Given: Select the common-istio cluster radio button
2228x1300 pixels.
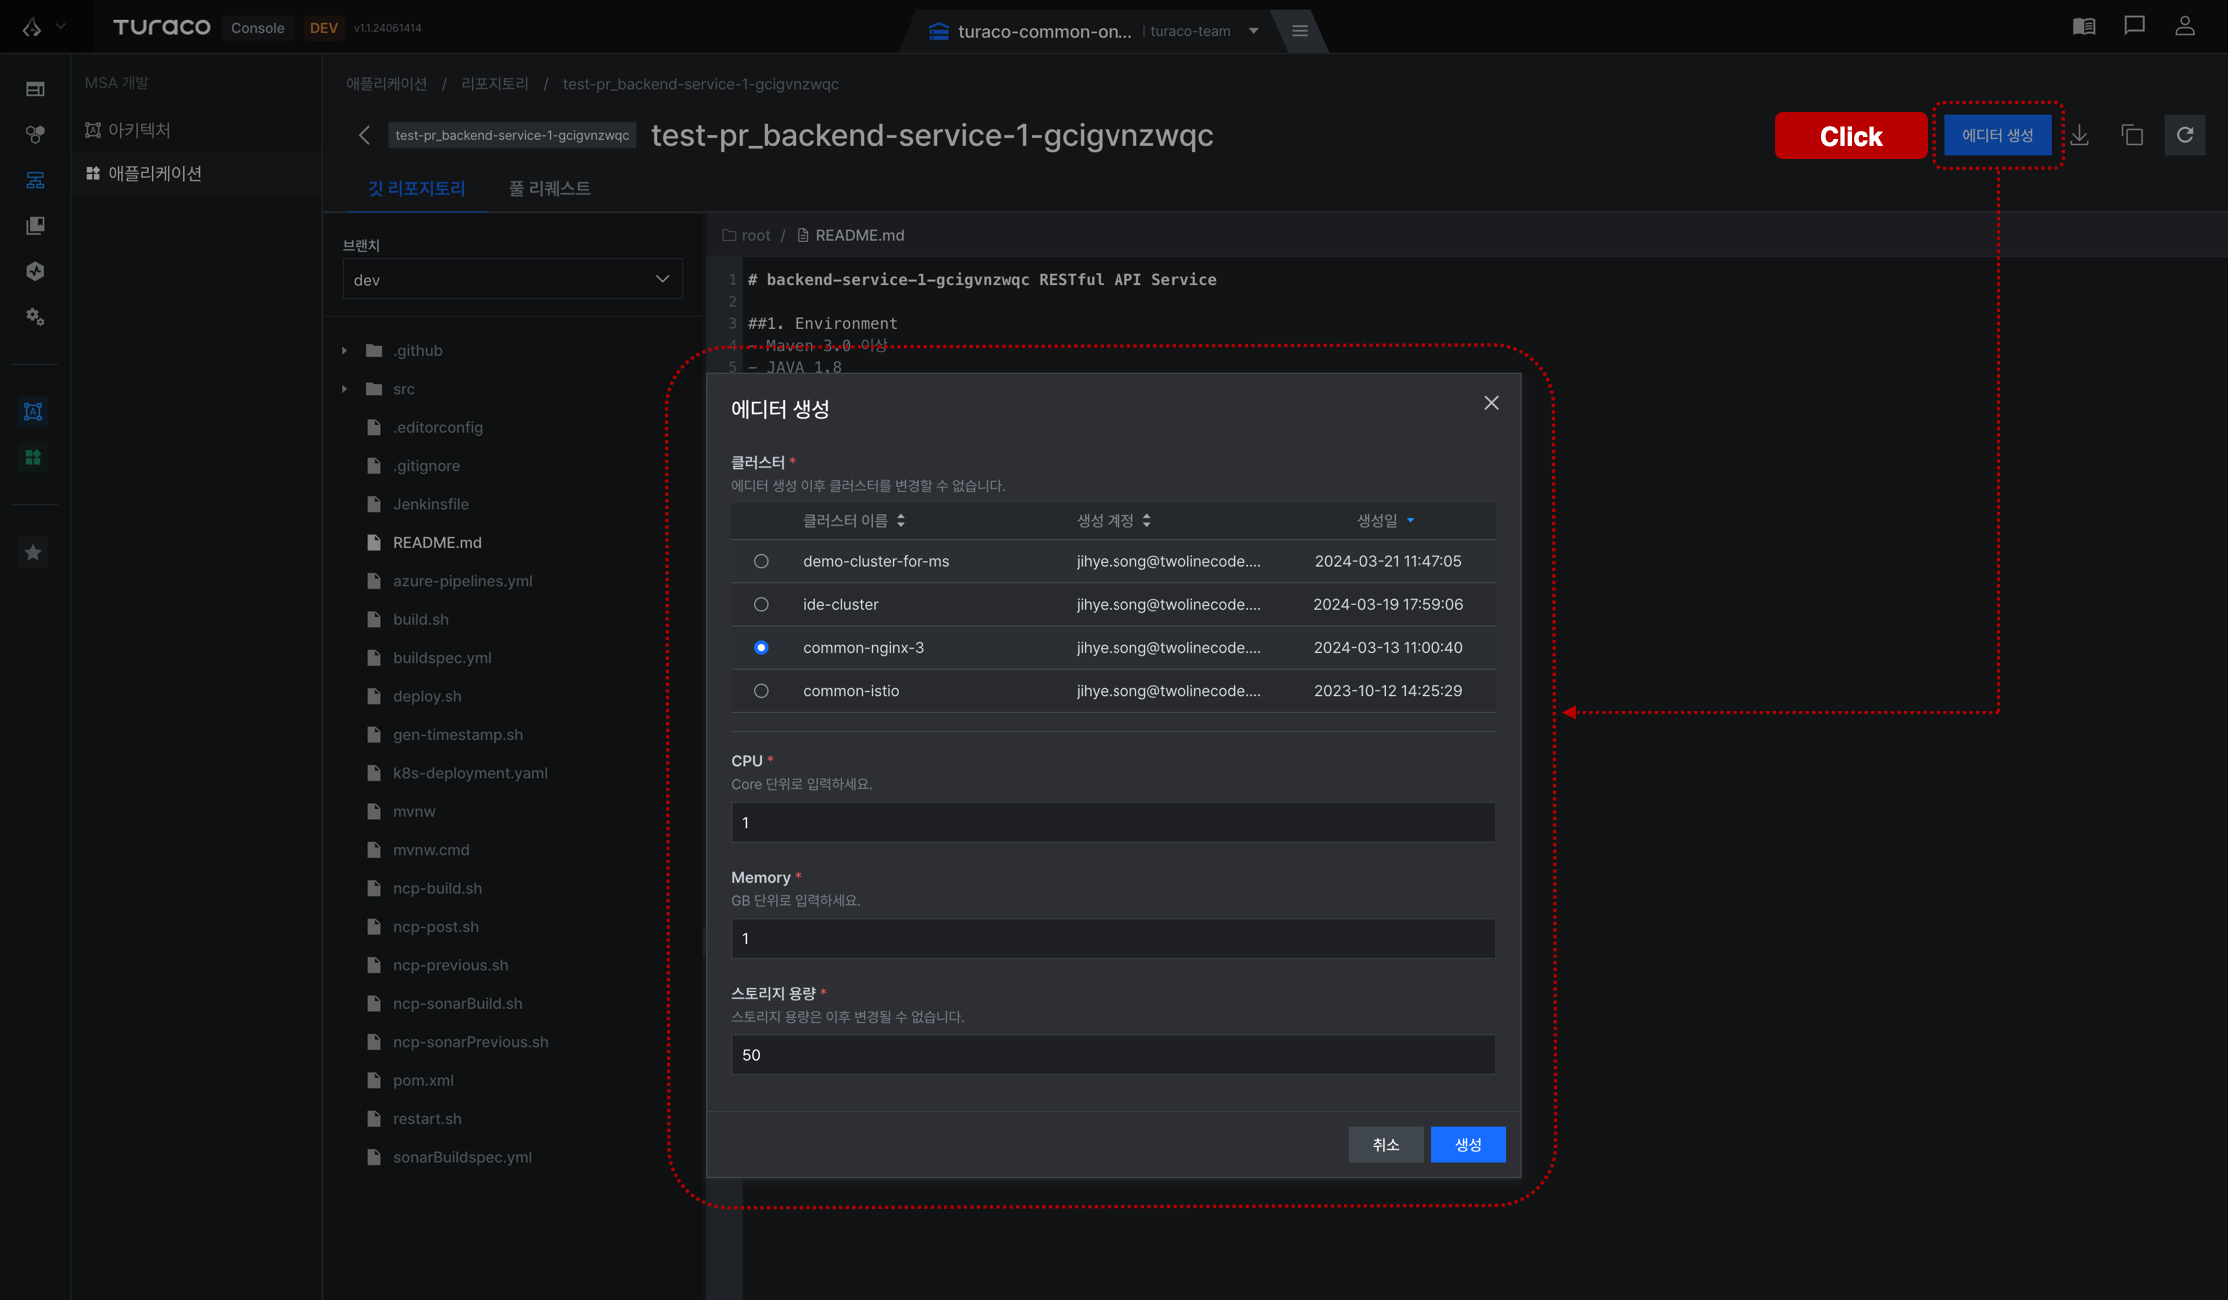Looking at the screenshot, I should 761,691.
